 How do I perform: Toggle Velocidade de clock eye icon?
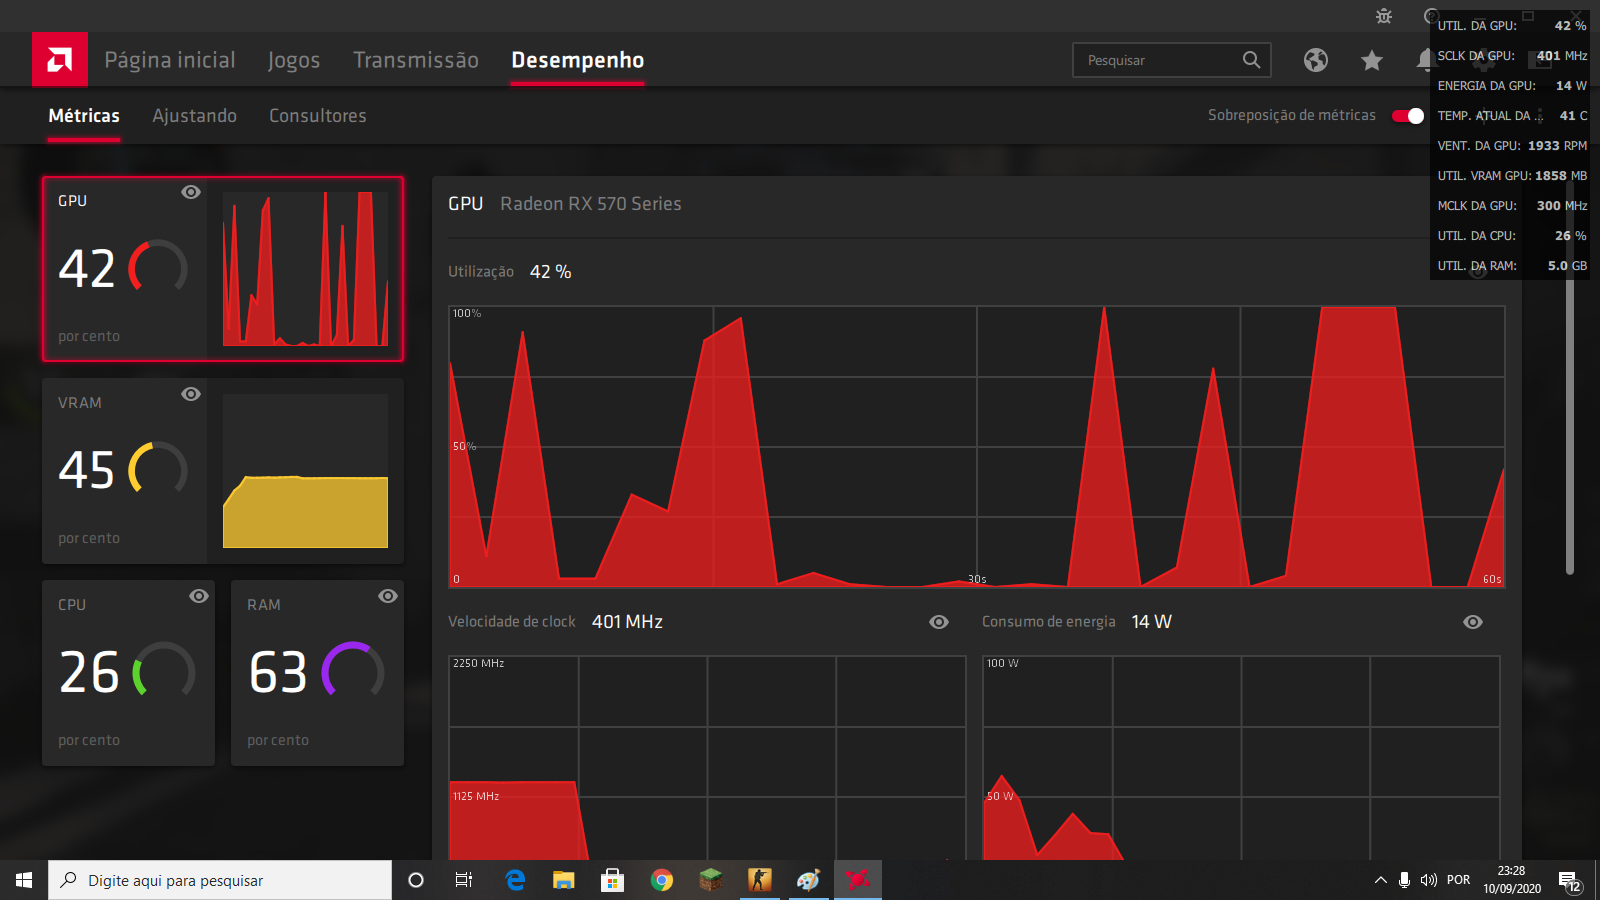pos(939,622)
